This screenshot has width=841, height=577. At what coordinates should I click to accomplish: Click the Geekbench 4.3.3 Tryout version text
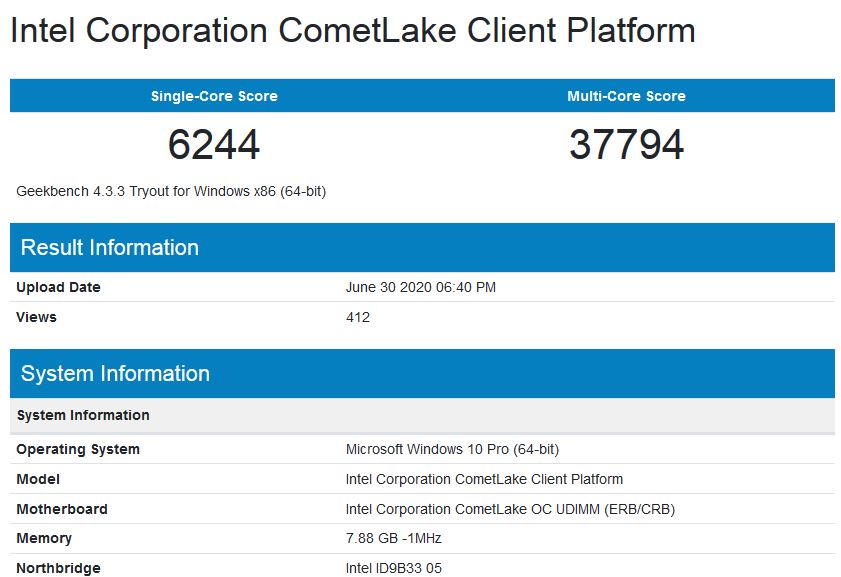[171, 191]
